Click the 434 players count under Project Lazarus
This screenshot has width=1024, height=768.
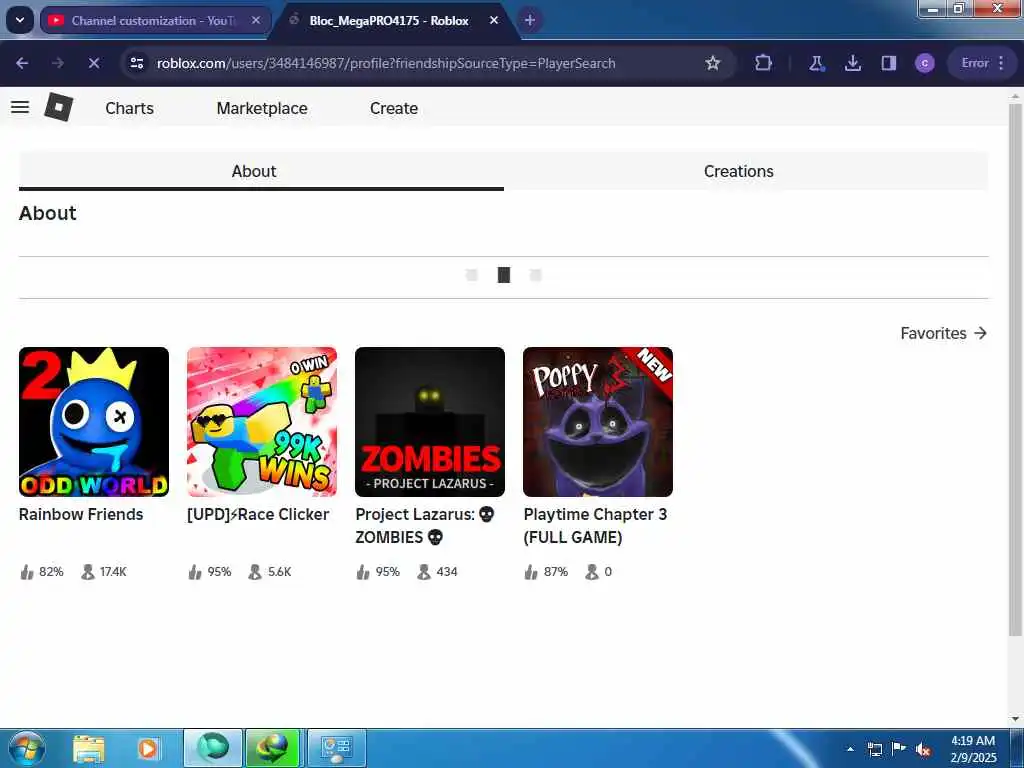(438, 572)
